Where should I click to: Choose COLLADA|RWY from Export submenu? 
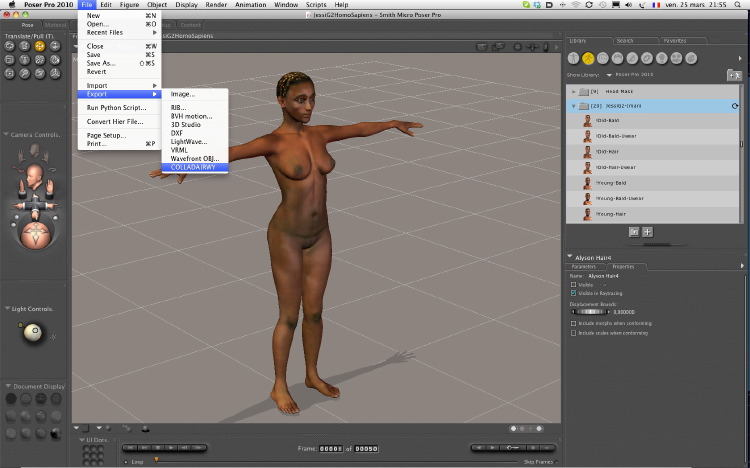pyautogui.click(x=195, y=167)
